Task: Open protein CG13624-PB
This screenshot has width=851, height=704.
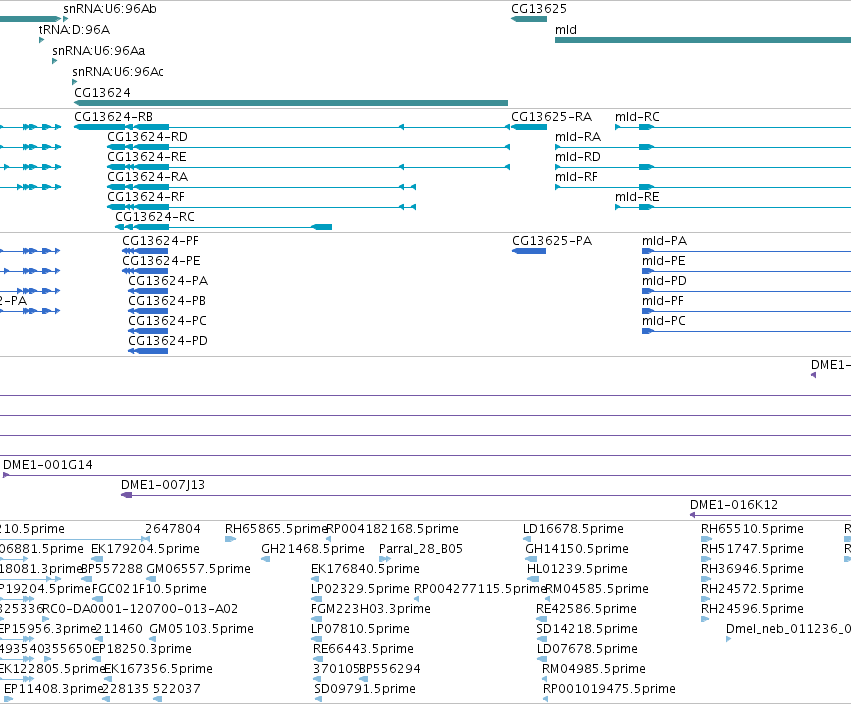Action: pyautogui.click(x=167, y=301)
